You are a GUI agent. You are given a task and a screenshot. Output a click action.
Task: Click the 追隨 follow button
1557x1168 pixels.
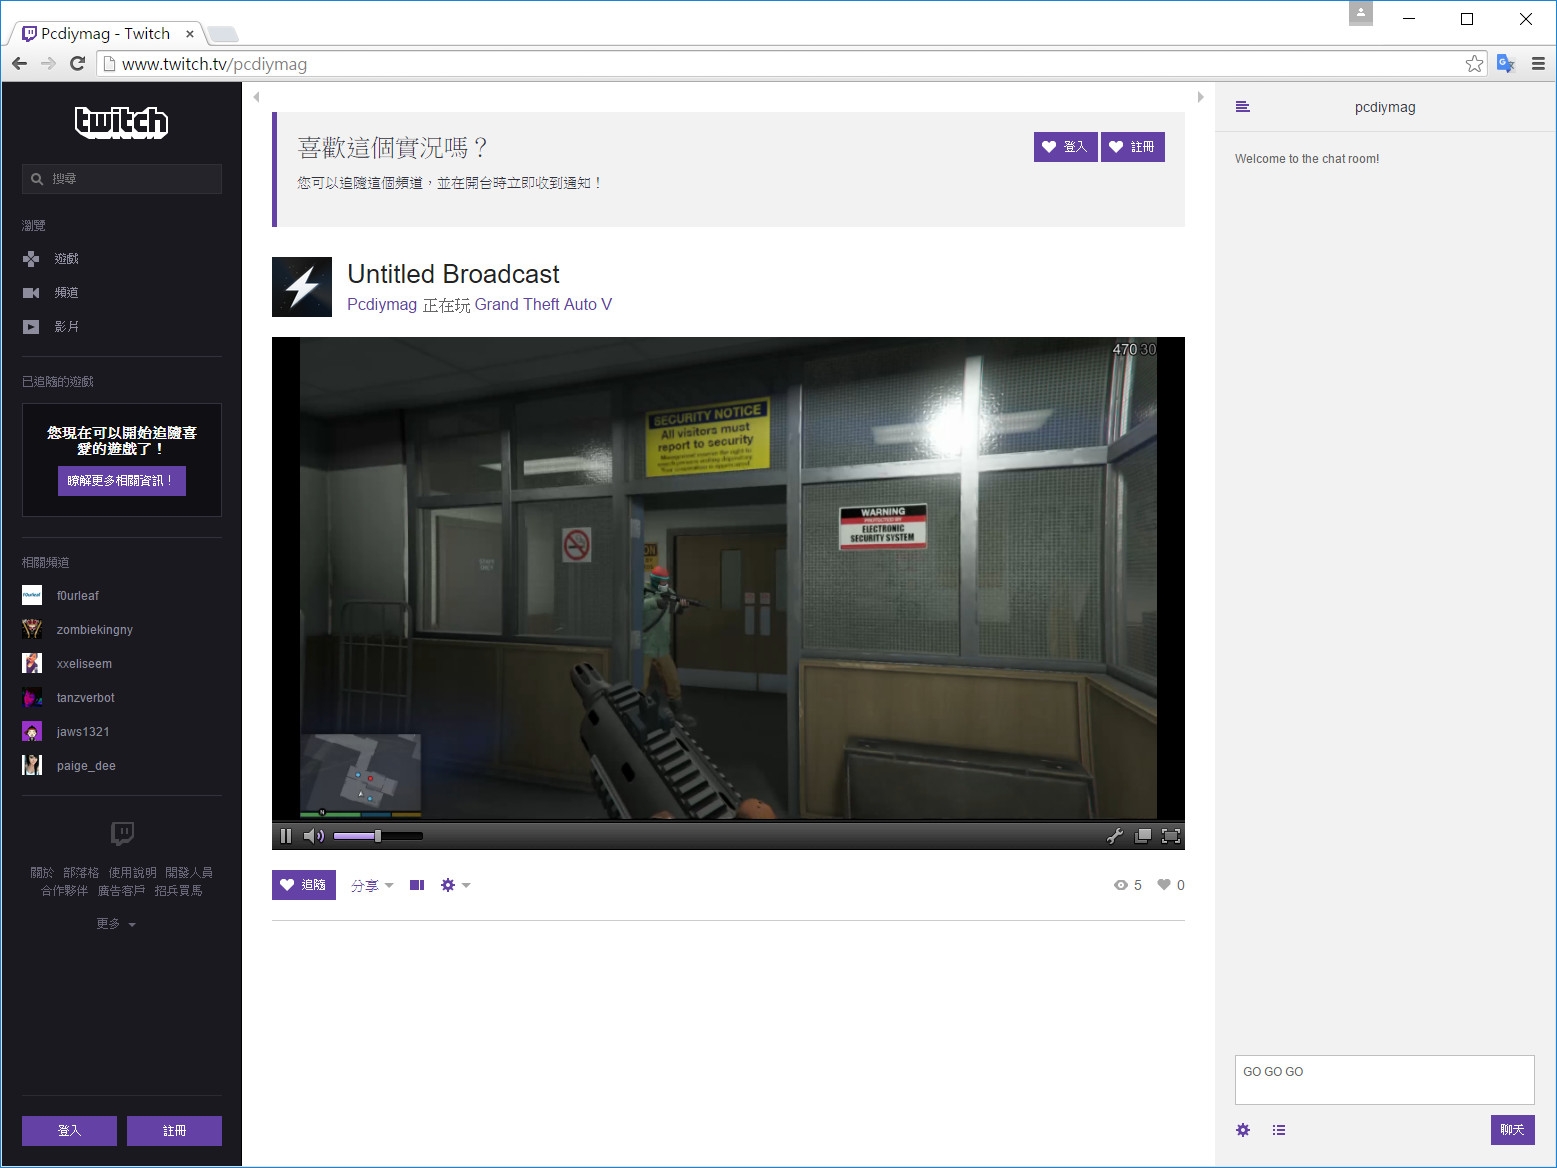(x=304, y=885)
